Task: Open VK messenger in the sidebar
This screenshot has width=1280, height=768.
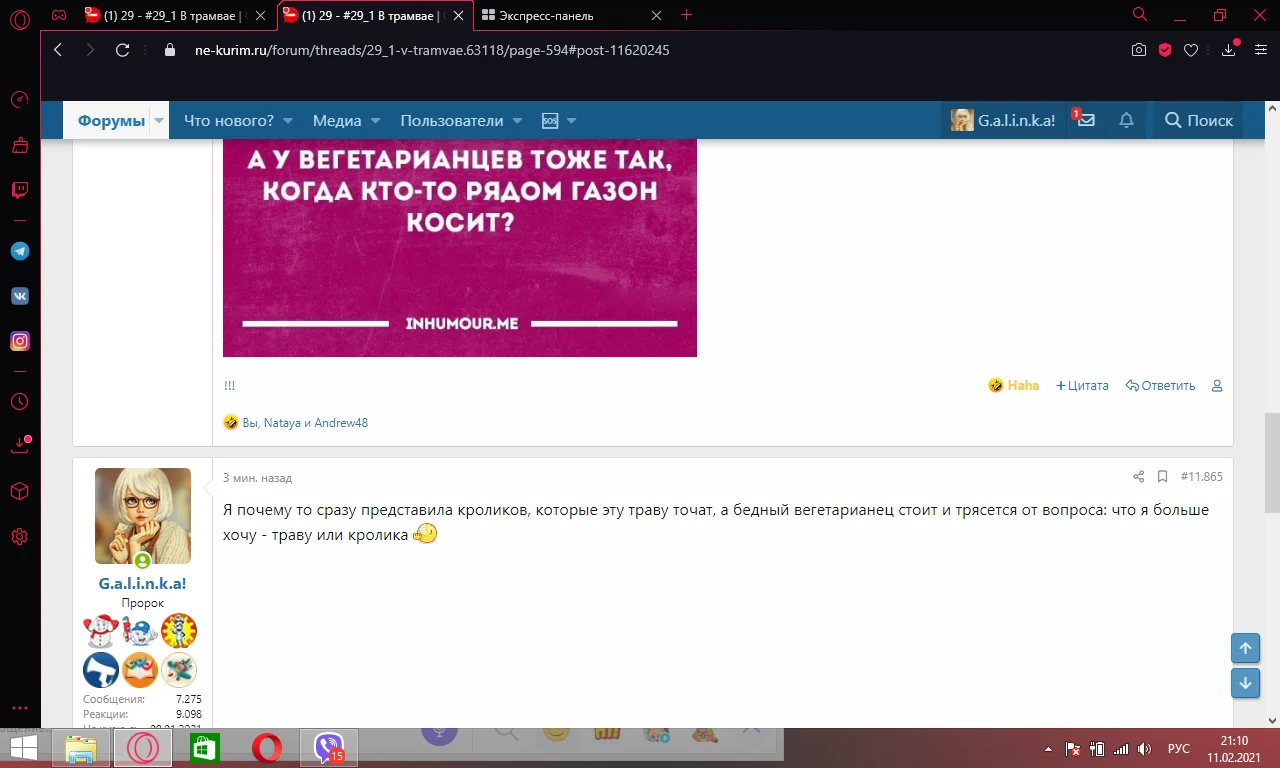Action: tap(19, 295)
